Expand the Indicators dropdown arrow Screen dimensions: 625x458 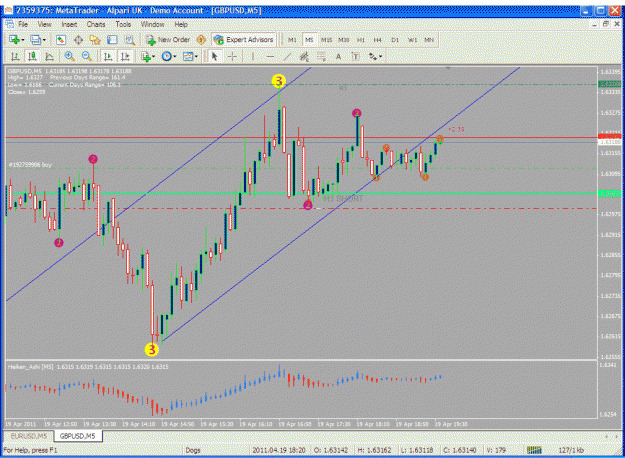(x=153, y=57)
